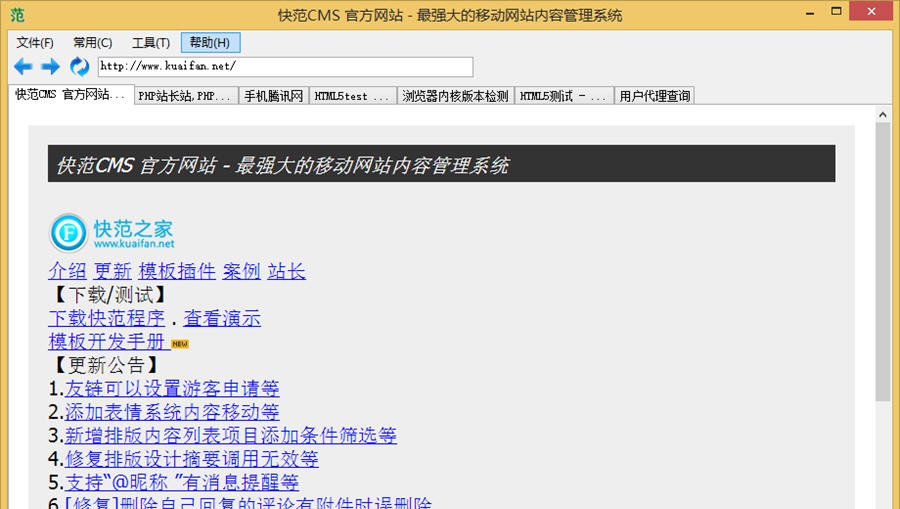Open the 更新 link

point(112,271)
